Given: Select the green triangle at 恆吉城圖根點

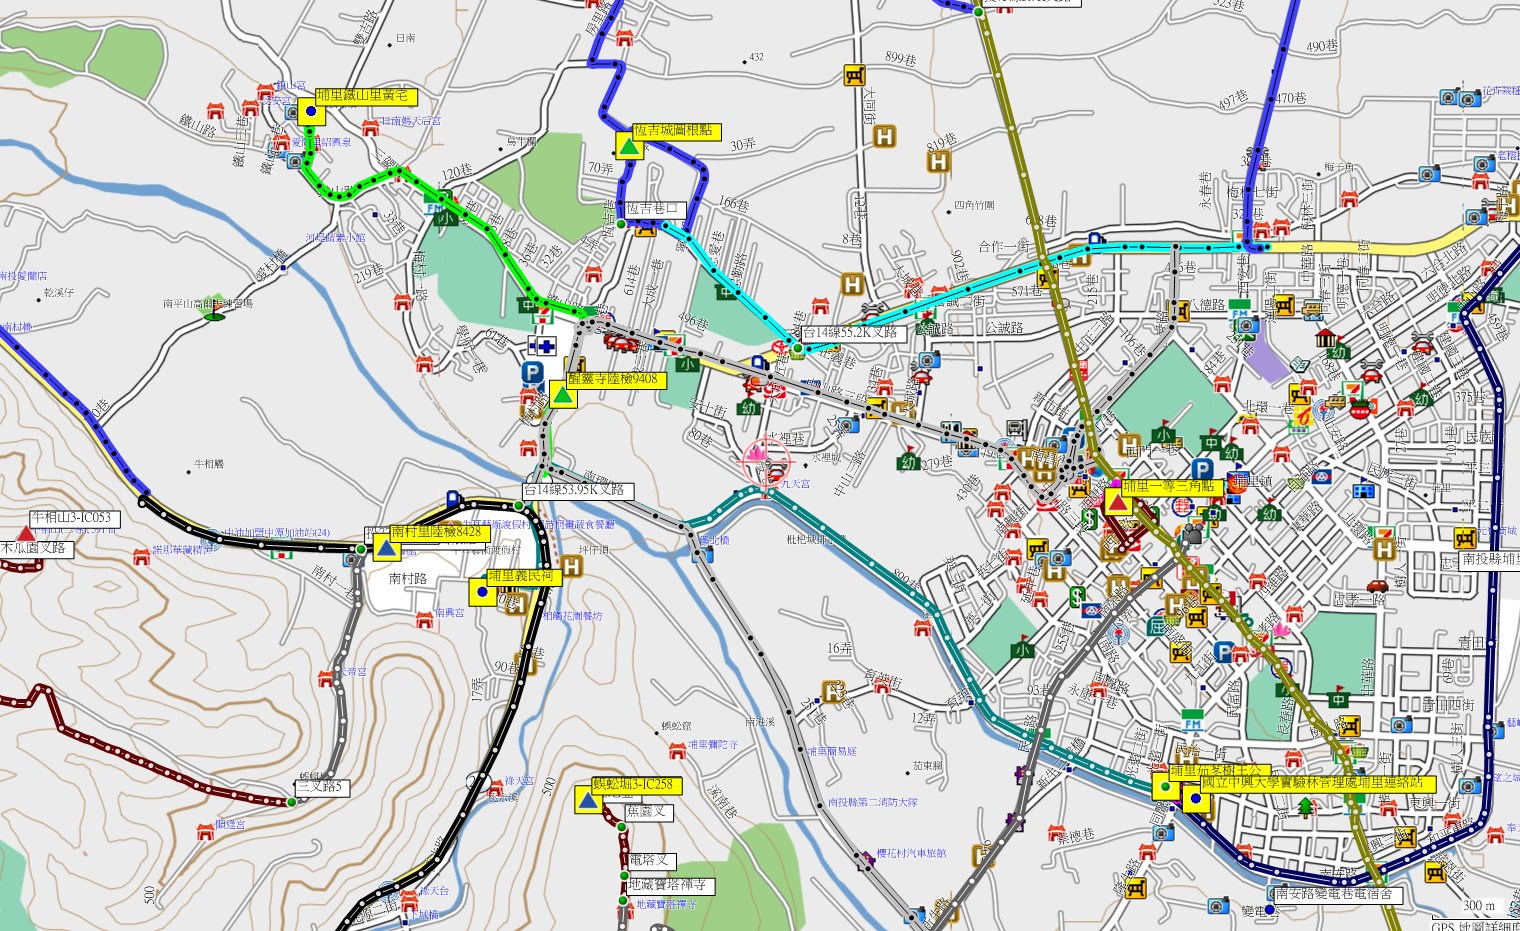Looking at the screenshot, I should coord(629,147).
